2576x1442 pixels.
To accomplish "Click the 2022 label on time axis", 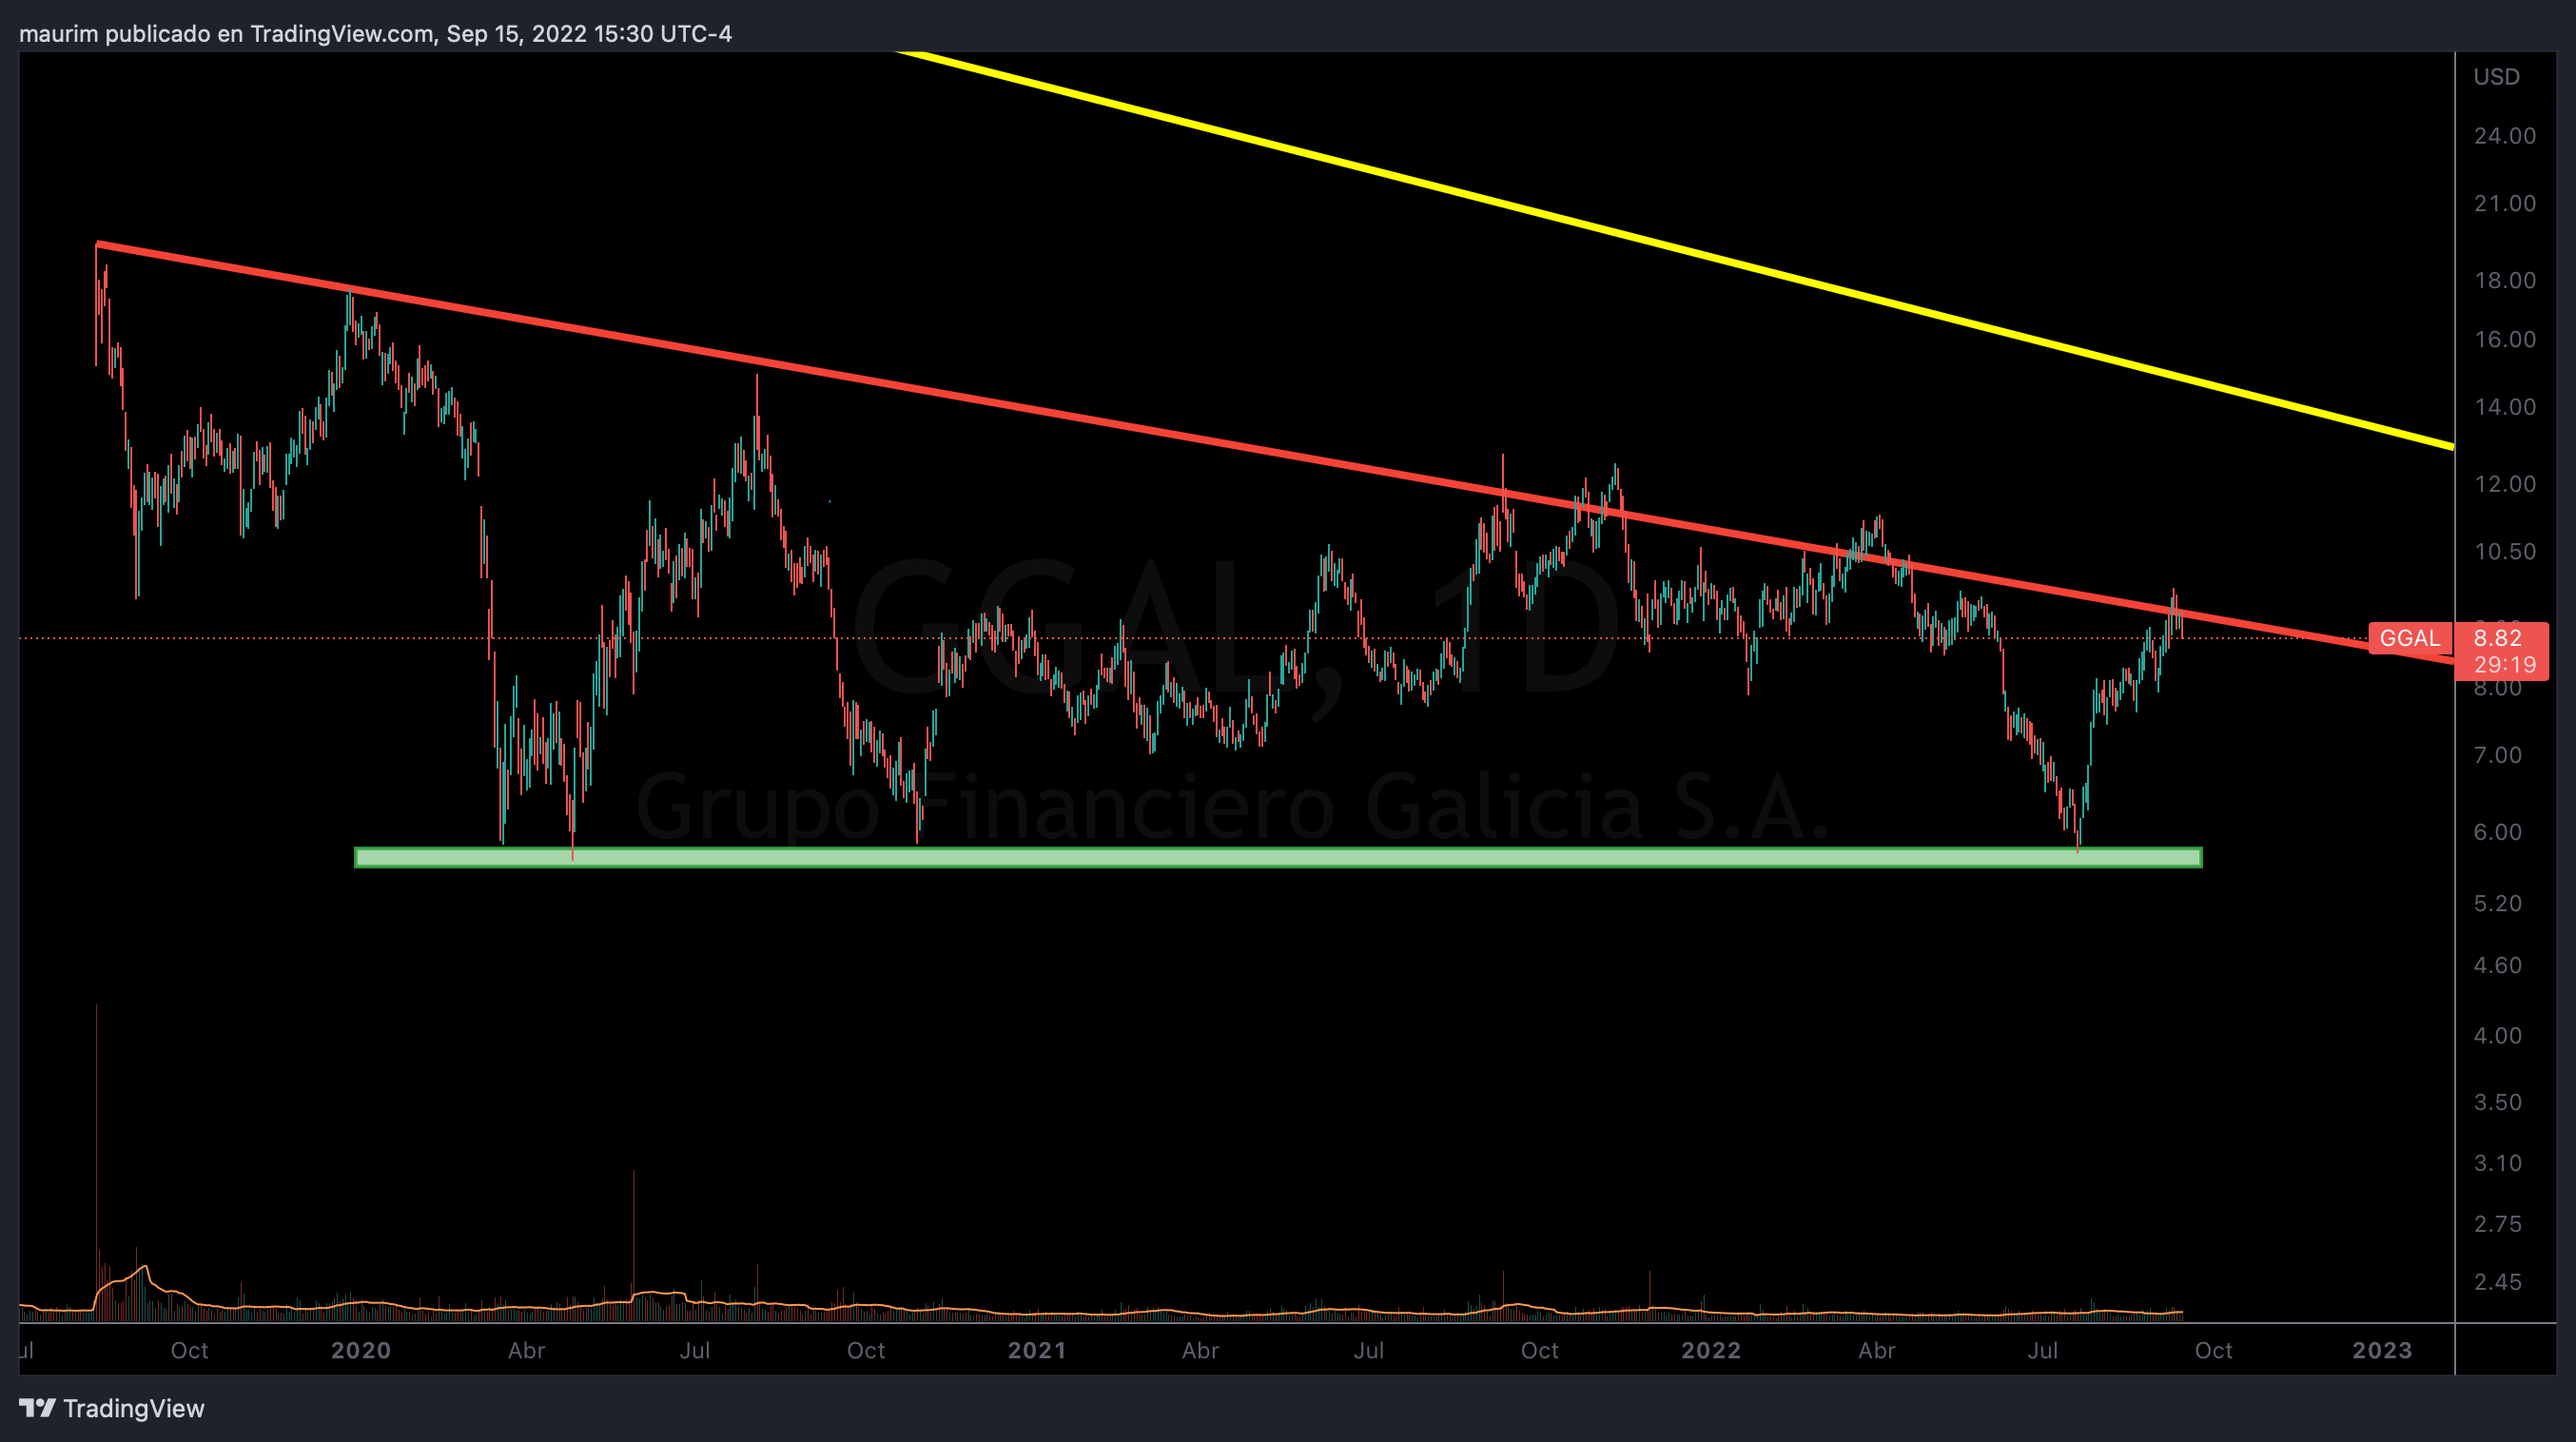I will [x=1711, y=1350].
